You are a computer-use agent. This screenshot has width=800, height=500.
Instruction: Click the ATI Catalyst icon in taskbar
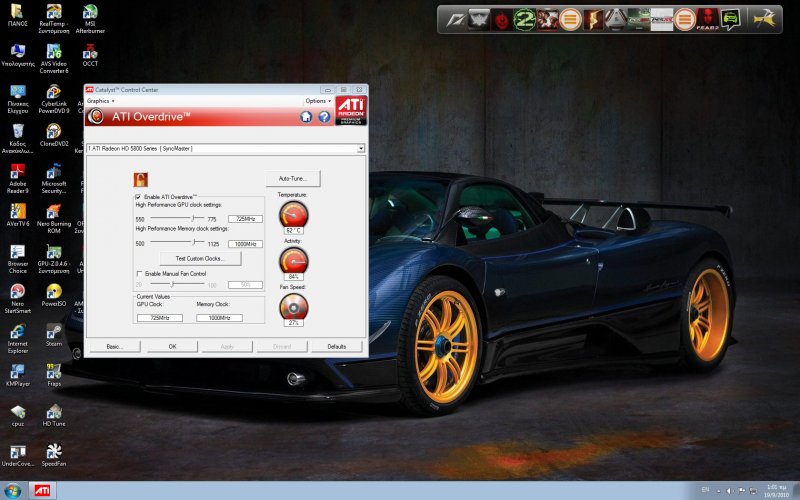[x=43, y=491]
